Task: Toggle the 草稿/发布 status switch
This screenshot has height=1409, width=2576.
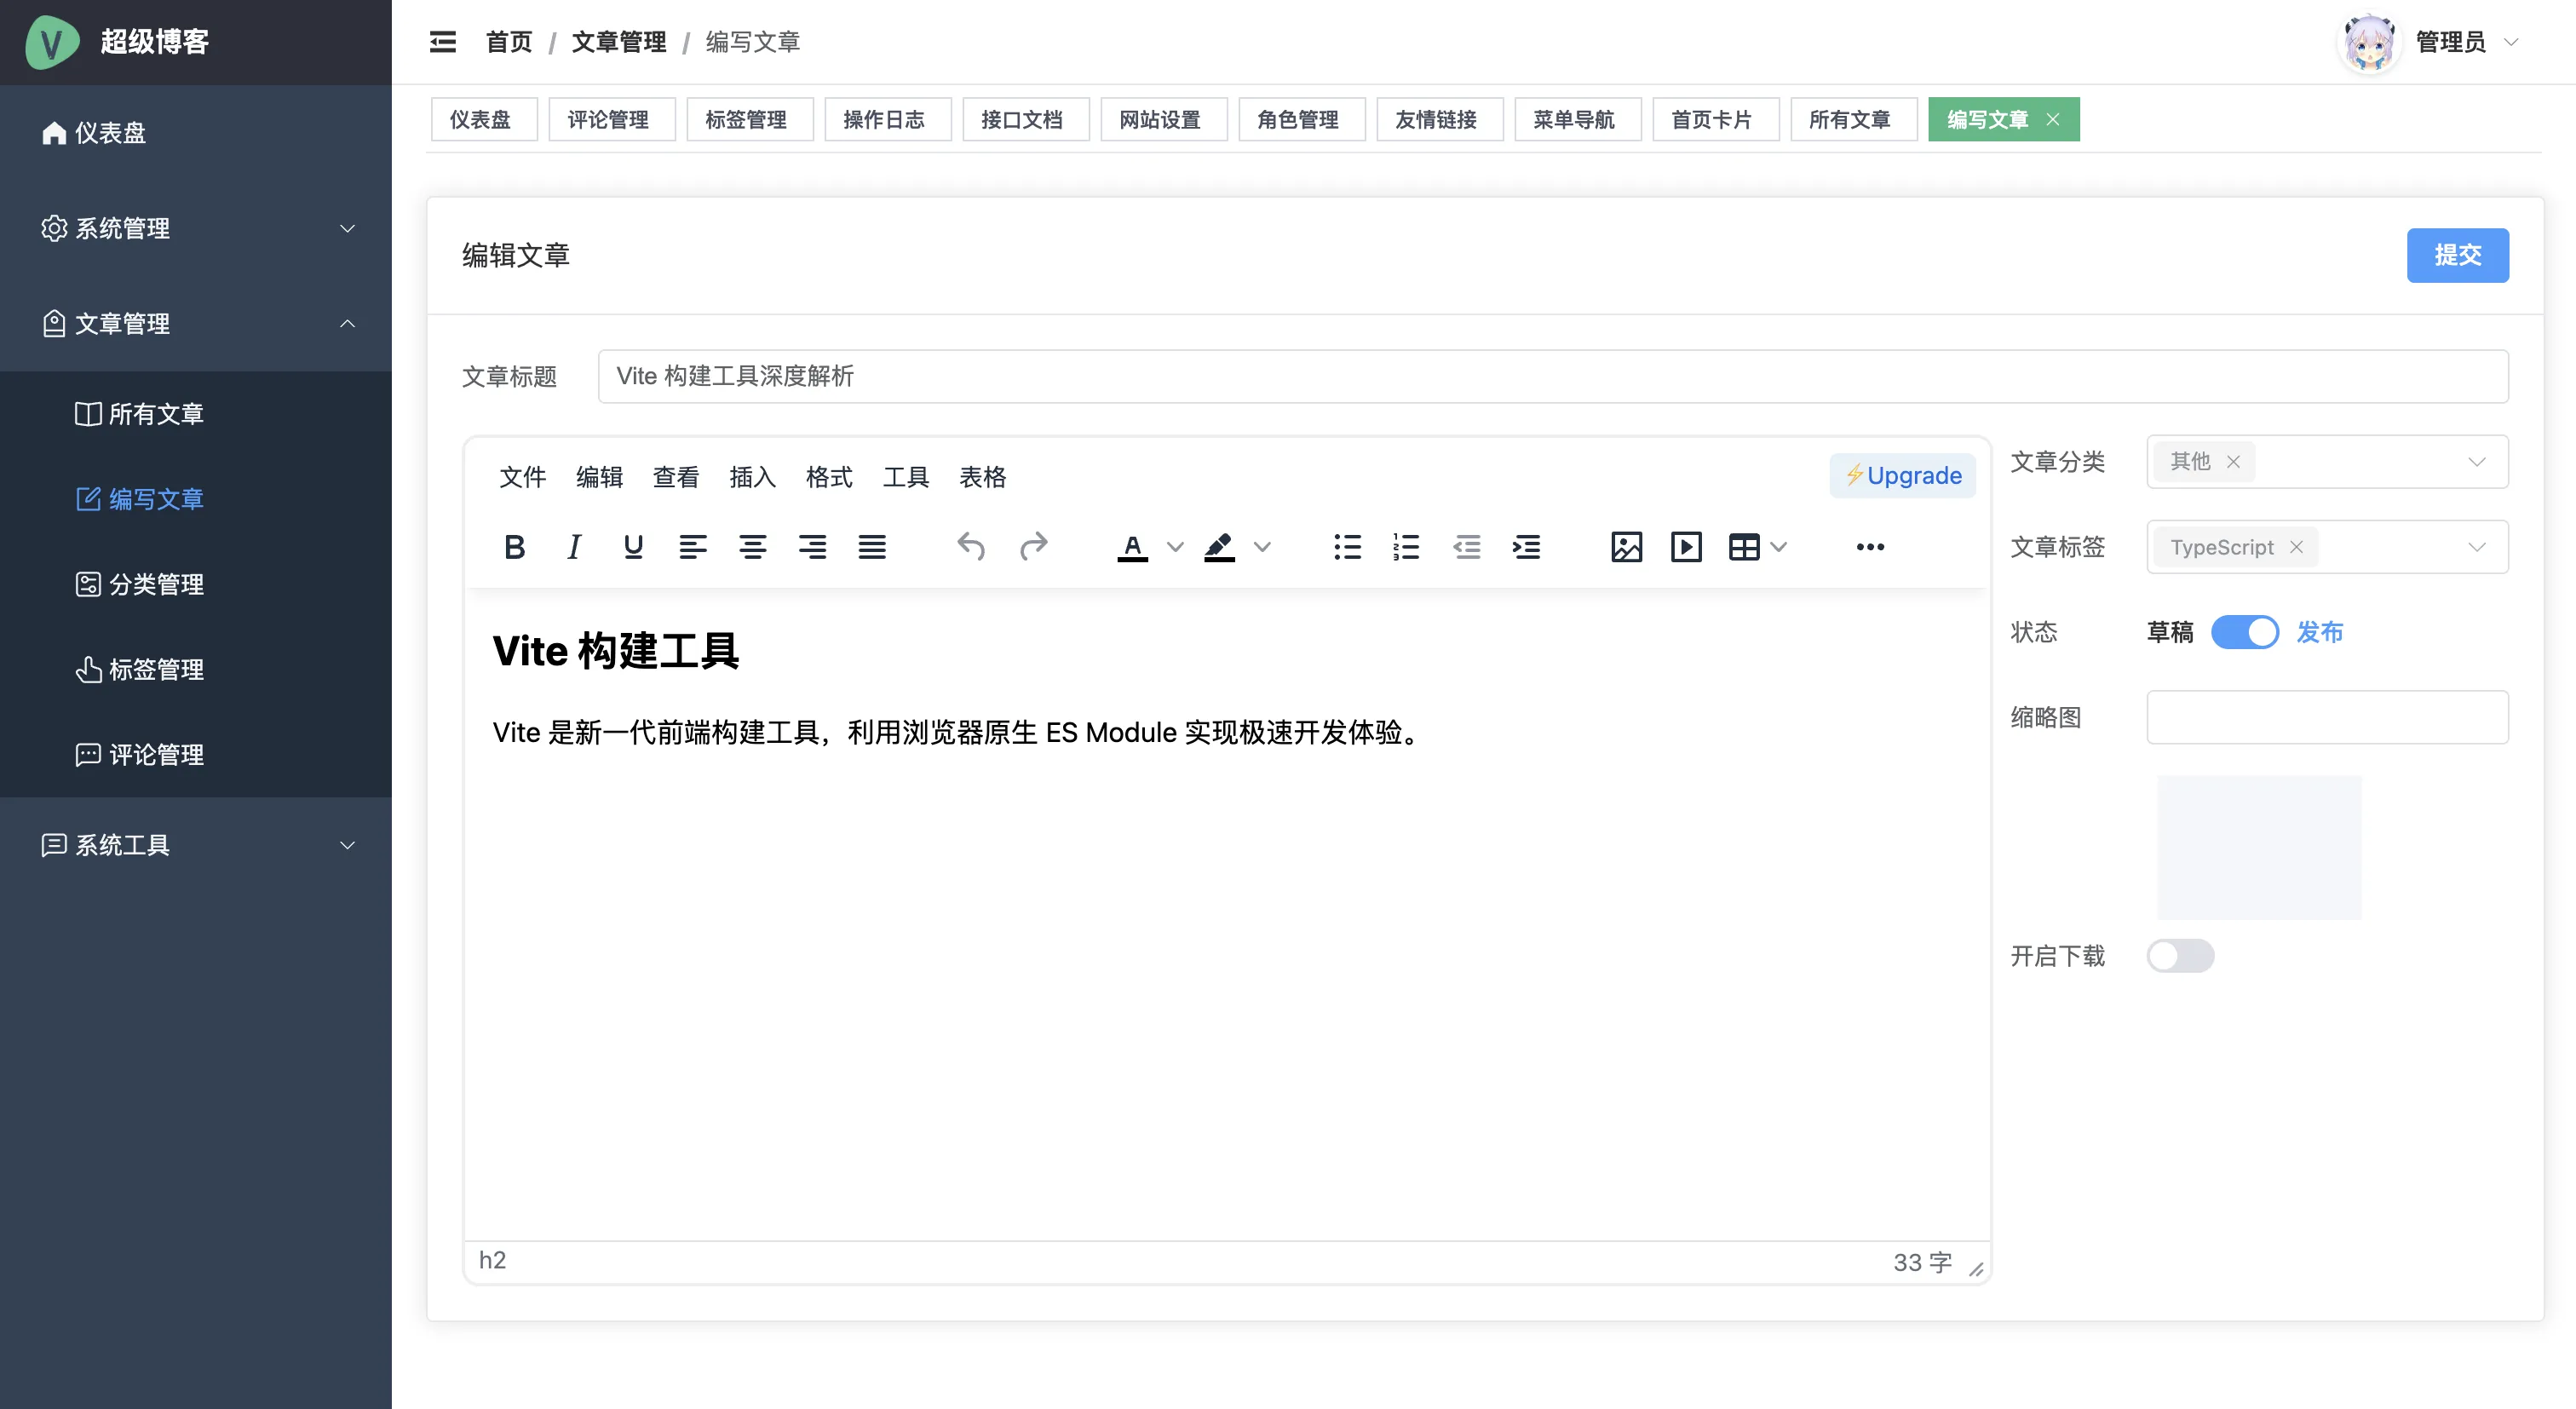Action: pos(2245,632)
